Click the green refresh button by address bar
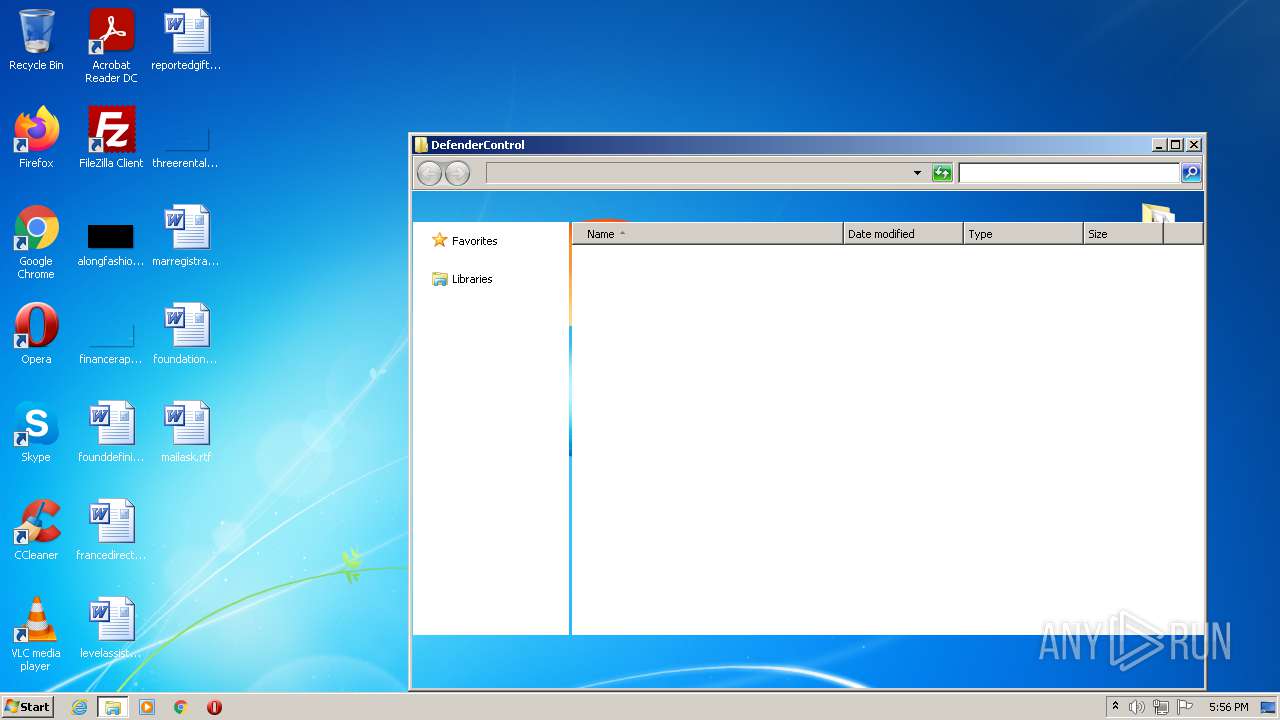1280x720 pixels. (942, 173)
